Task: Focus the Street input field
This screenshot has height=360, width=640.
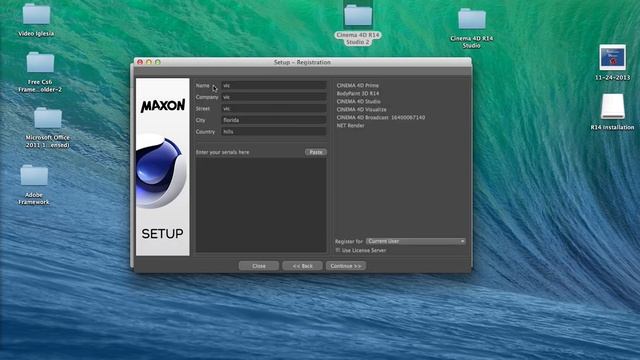Action: (273, 109)
